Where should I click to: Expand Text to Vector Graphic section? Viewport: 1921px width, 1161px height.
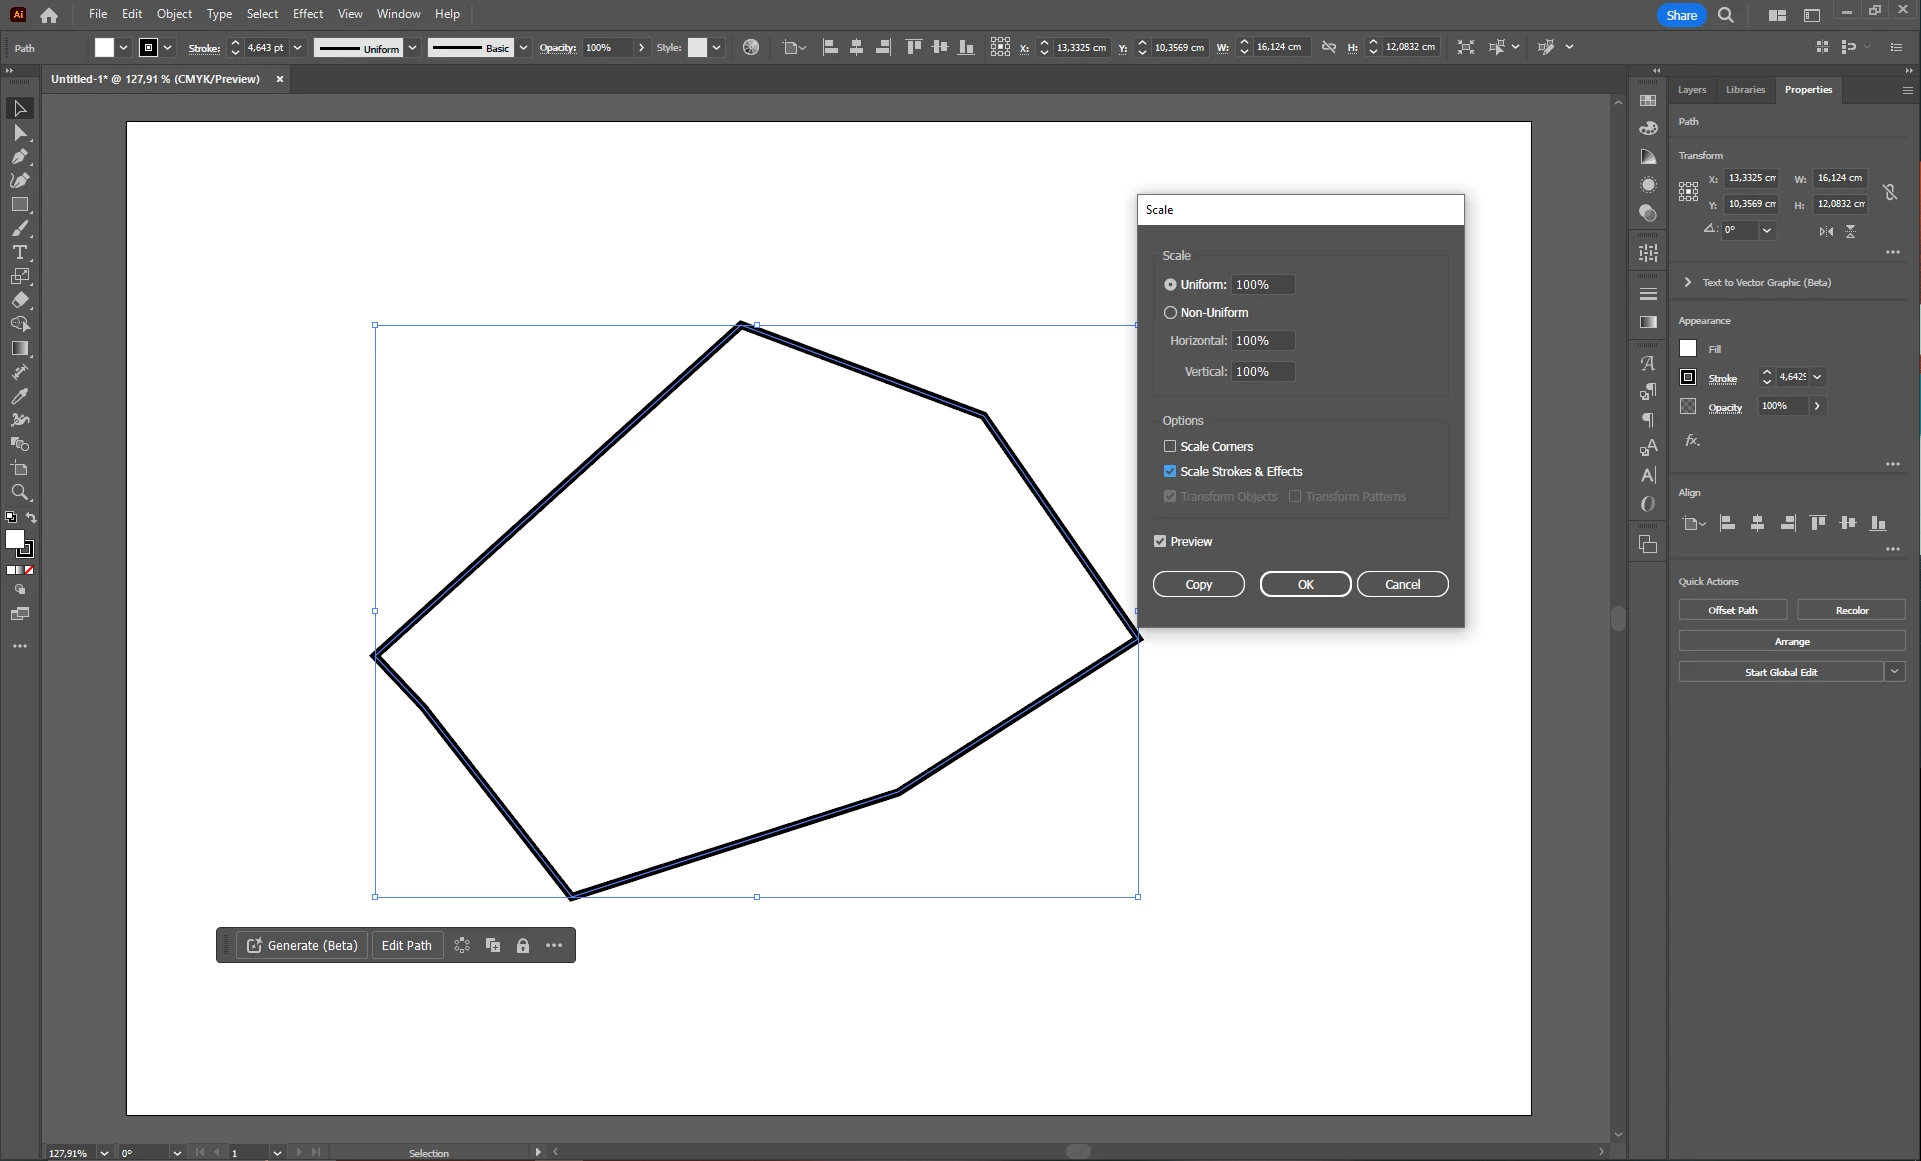[x=1688, y=282]
